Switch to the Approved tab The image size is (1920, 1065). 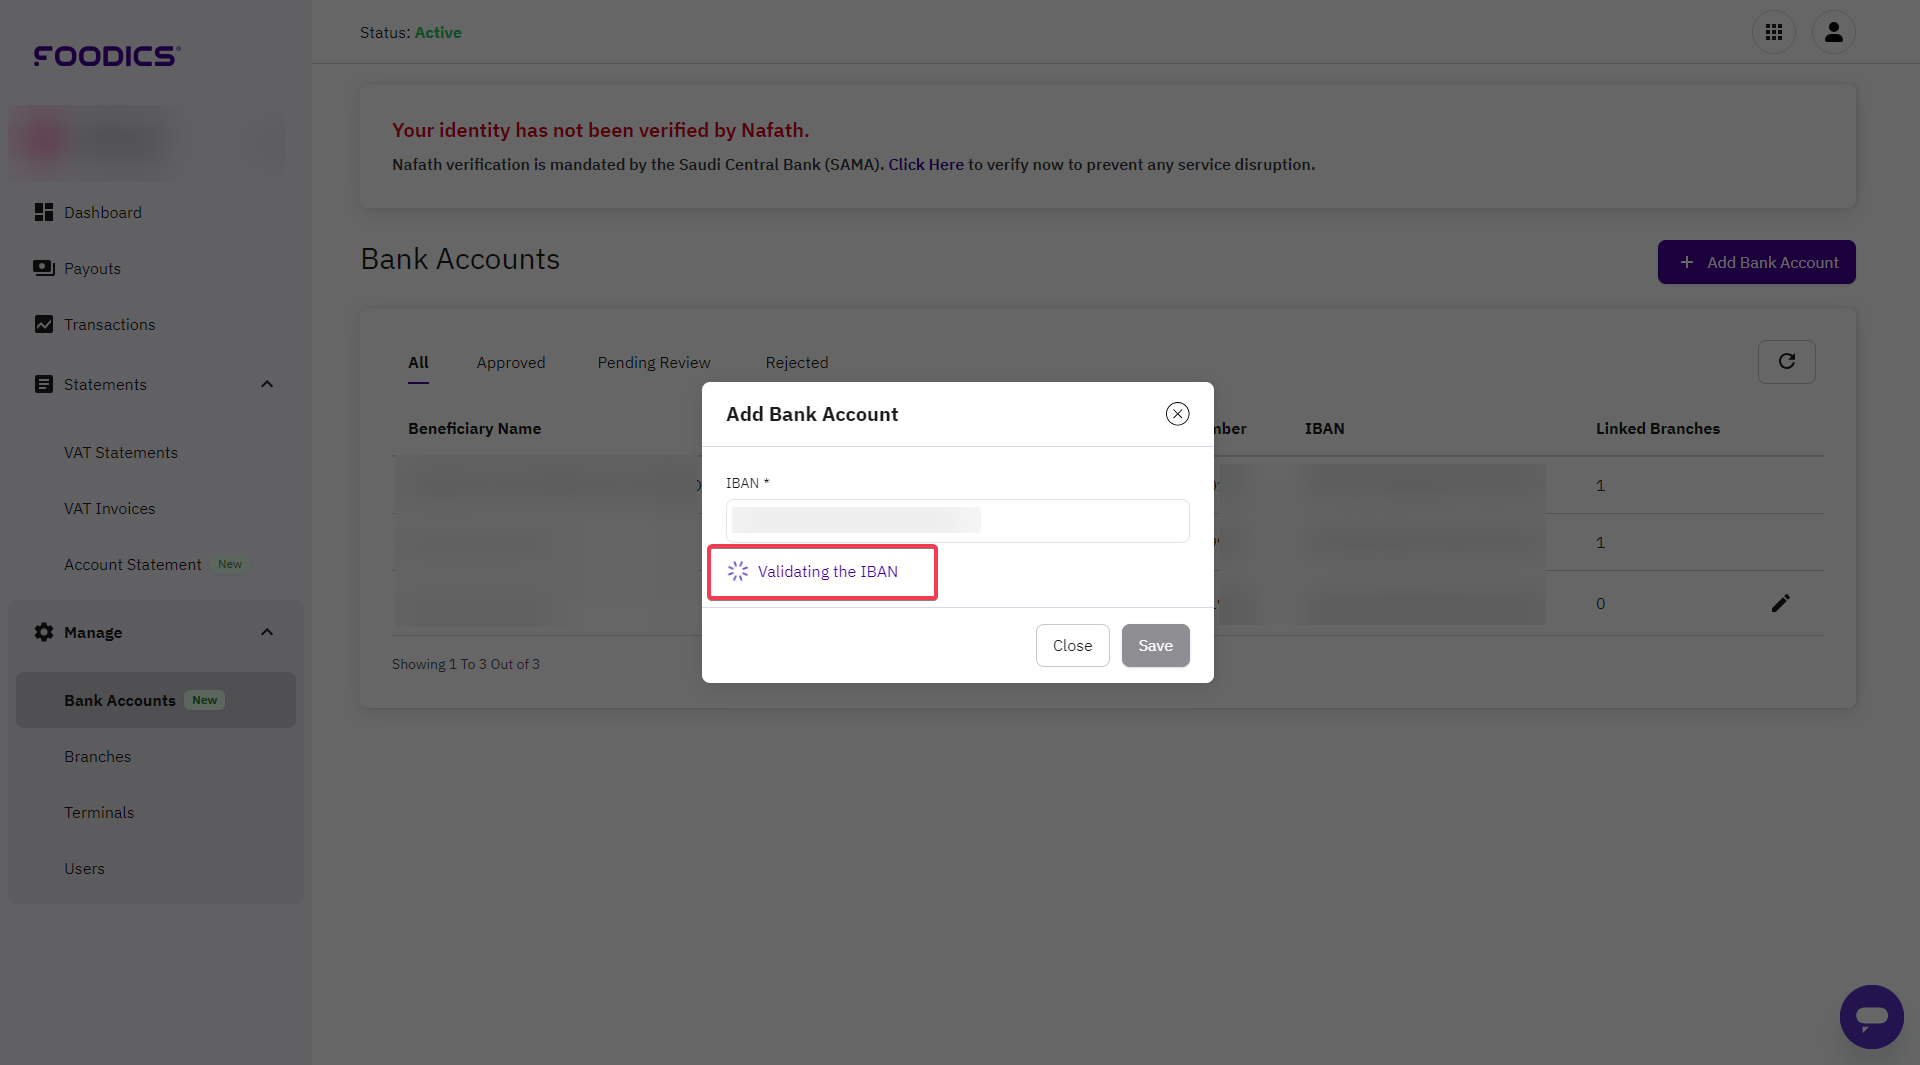(510, 362)
